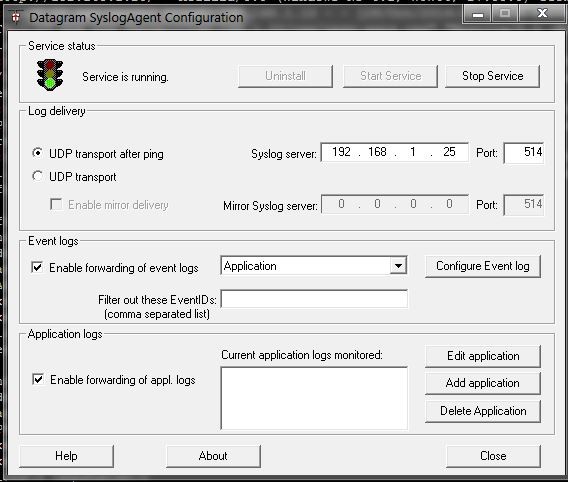Click Add application button
Screen dimensions: 568x482
(x=483, y=383)
